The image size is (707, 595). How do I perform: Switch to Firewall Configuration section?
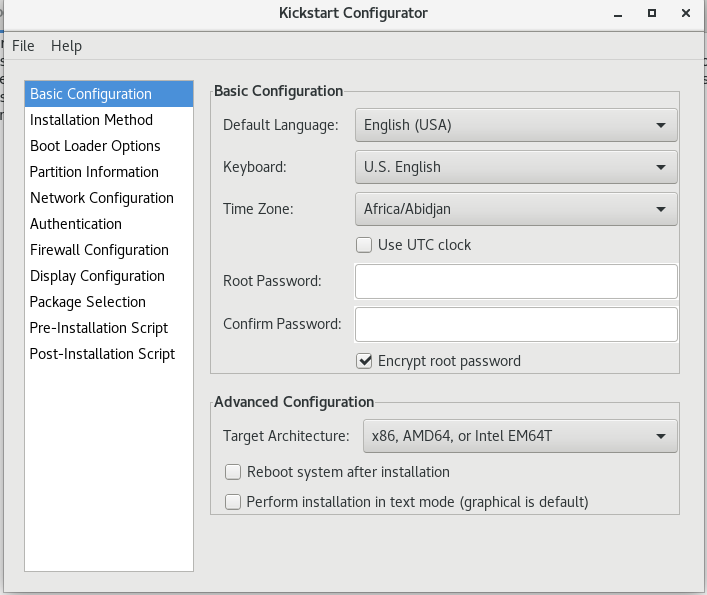(99, 250)
